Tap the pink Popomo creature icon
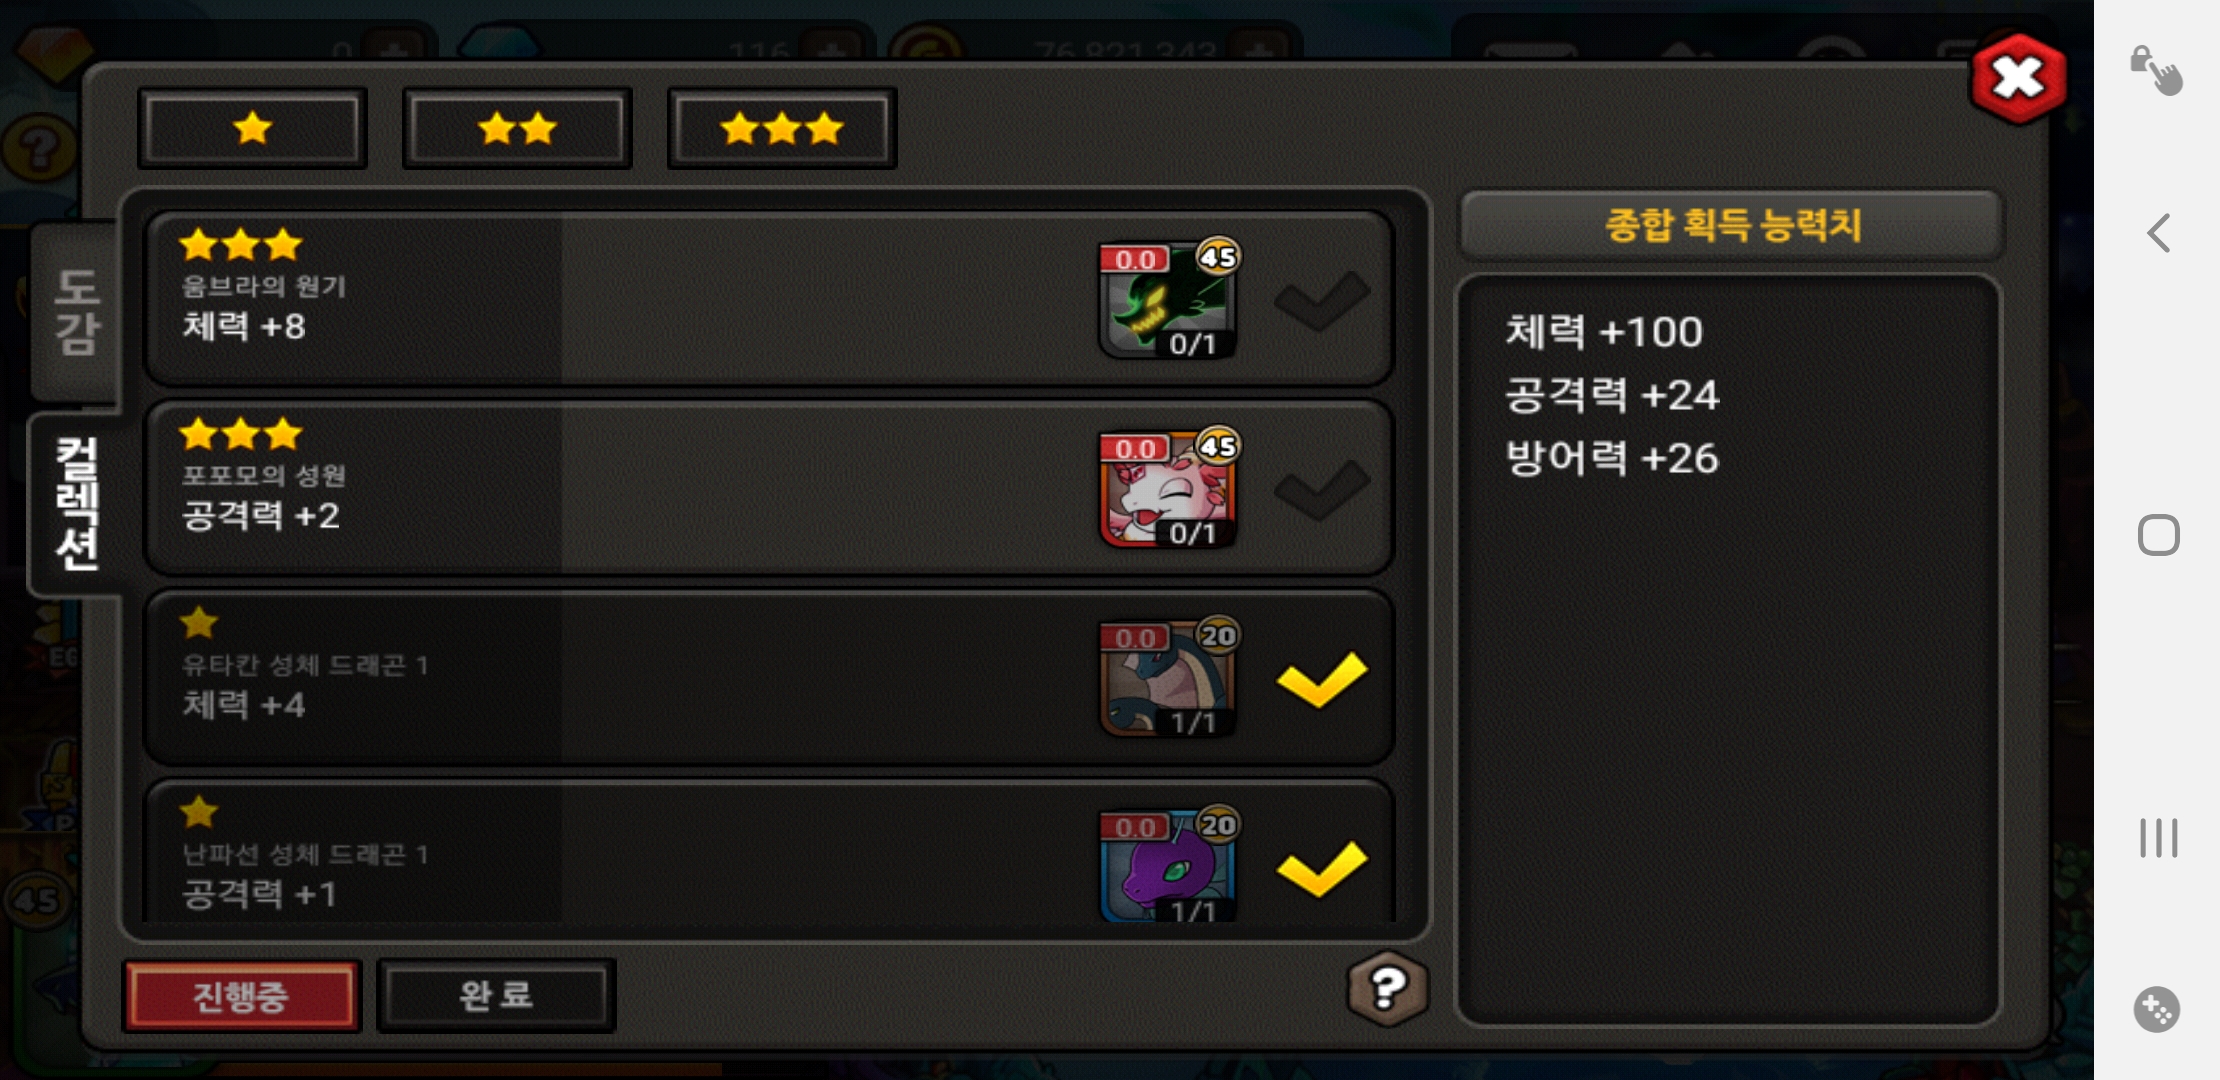Viewport: 2220px width, 1080px height. (1168, 490)
